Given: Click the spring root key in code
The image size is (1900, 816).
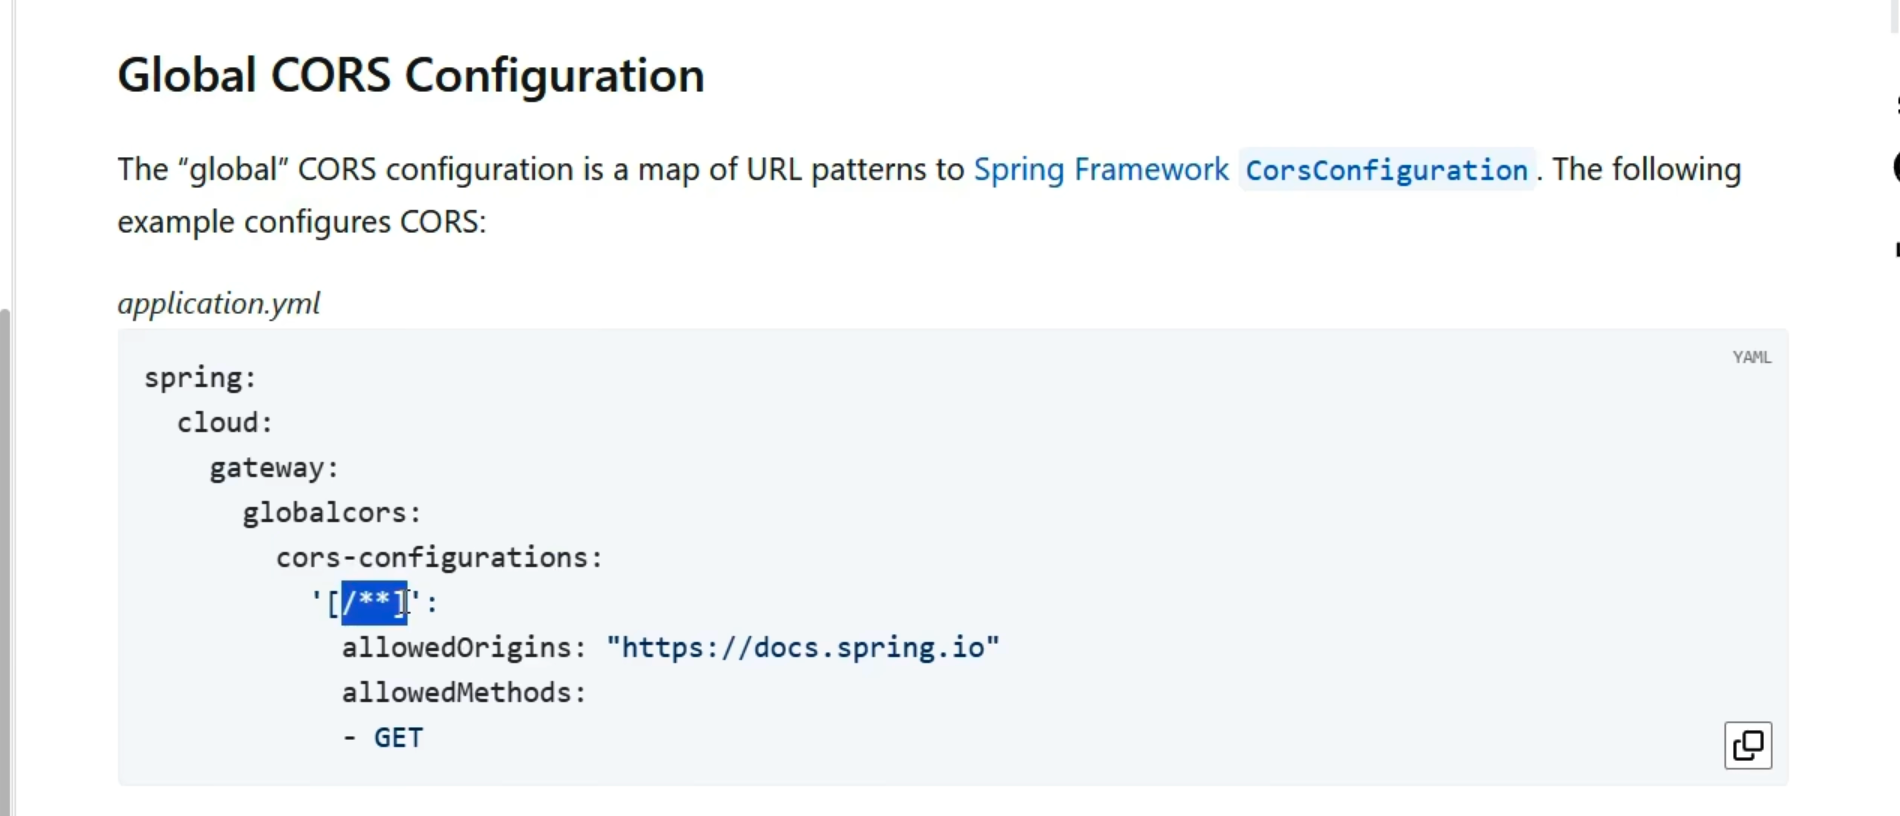Looking at the screenshot, I should click(194, 378).
